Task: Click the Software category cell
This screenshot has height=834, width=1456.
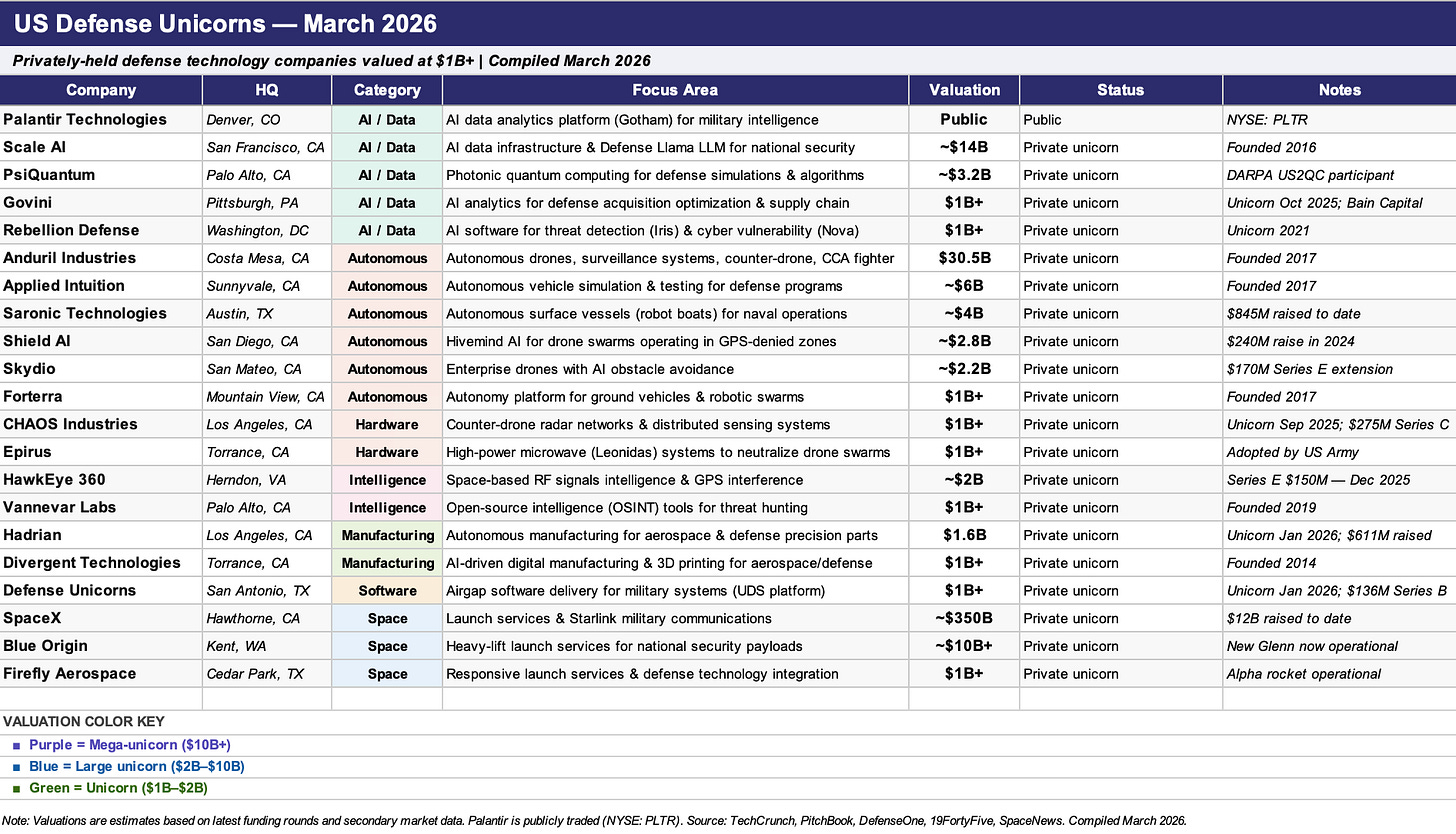Action: point(387,590)
